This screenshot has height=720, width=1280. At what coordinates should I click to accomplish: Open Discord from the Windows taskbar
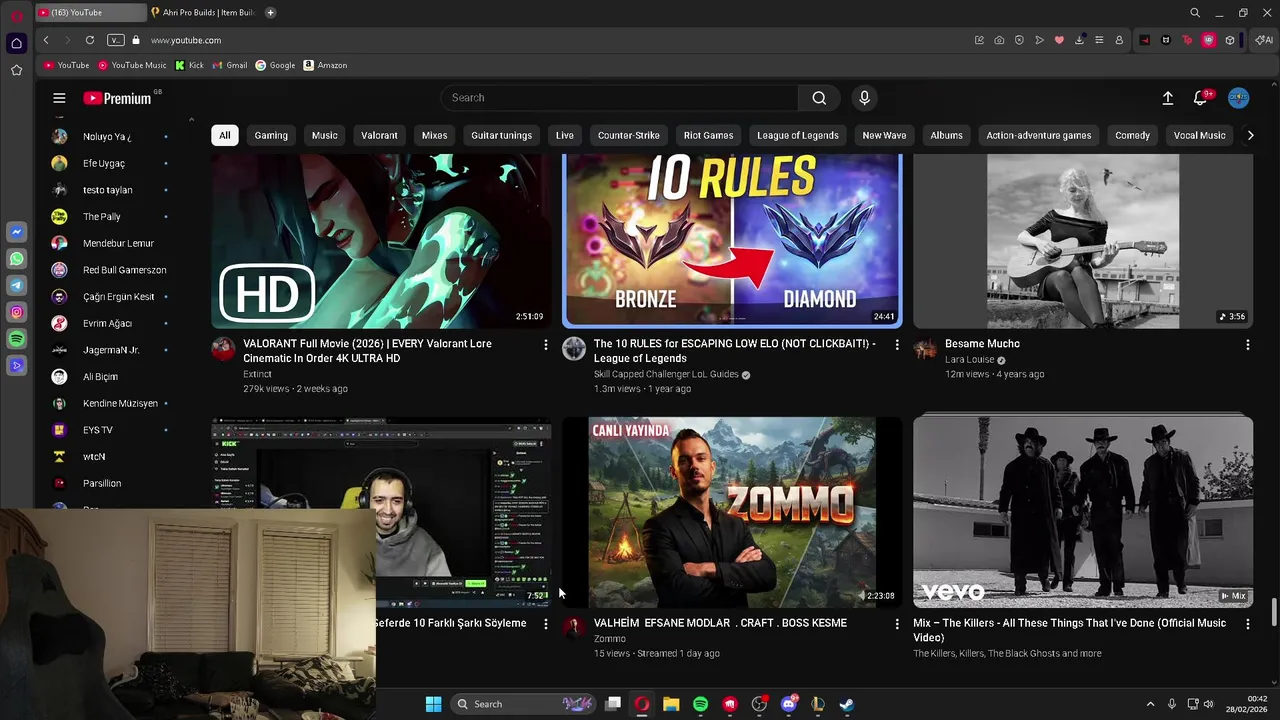point(789,704)
